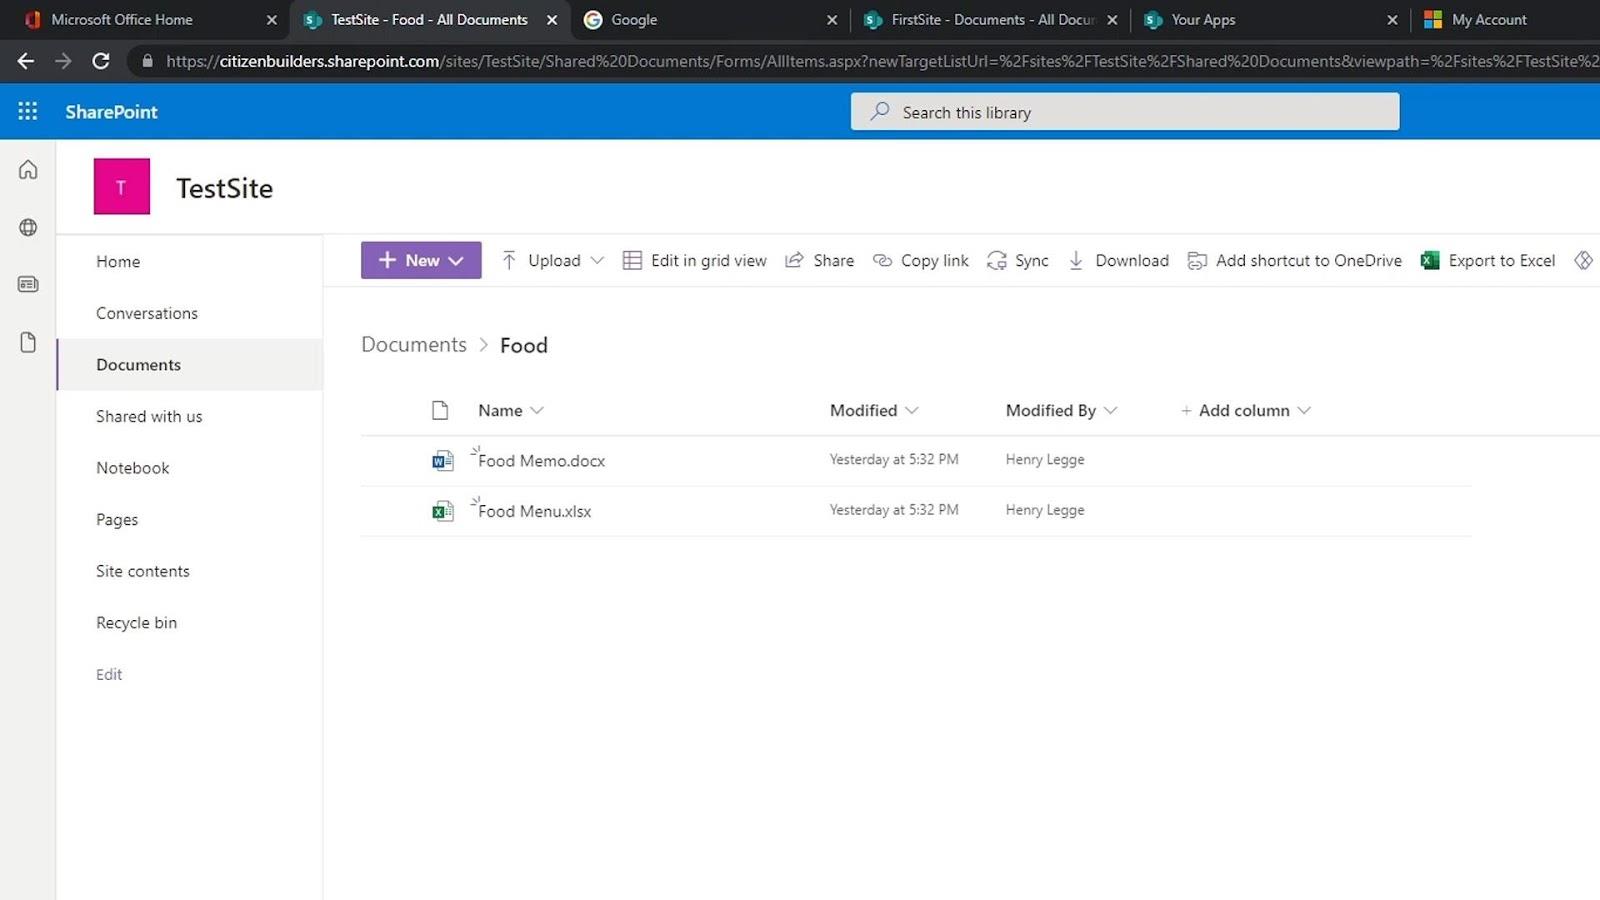Reload the page with the refresh icon

pyautogui.click(x=101, y=61)
